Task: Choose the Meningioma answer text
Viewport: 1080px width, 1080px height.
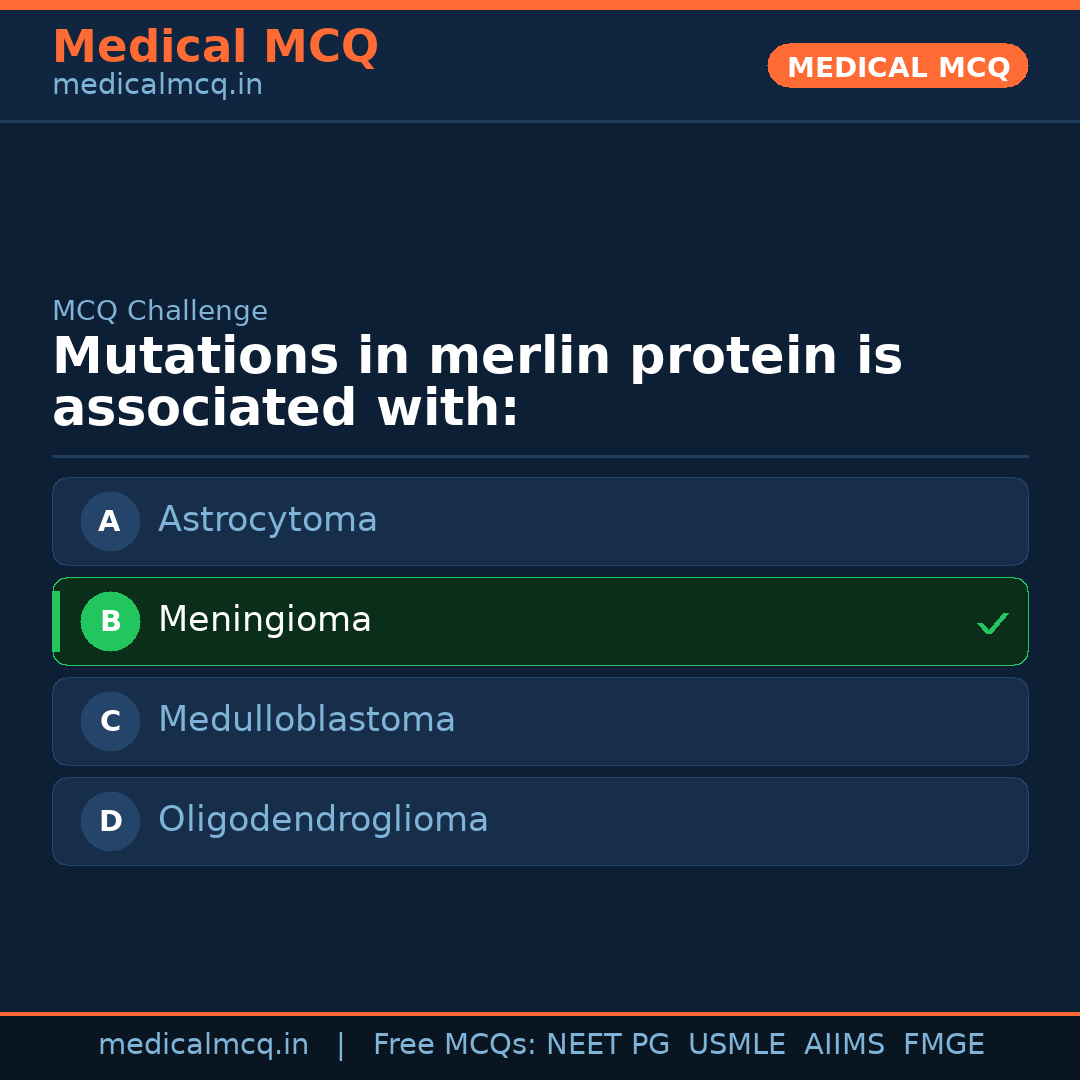Action: point(264,620)
